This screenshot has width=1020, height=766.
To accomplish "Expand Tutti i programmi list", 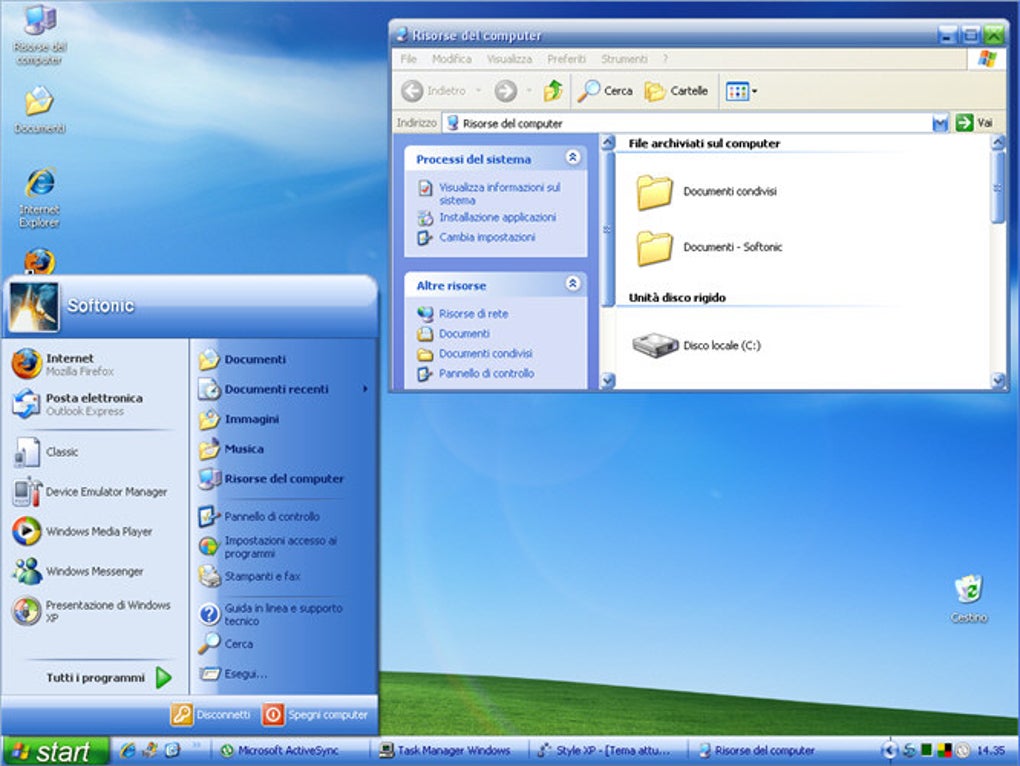I will click(x=109, y=678).
